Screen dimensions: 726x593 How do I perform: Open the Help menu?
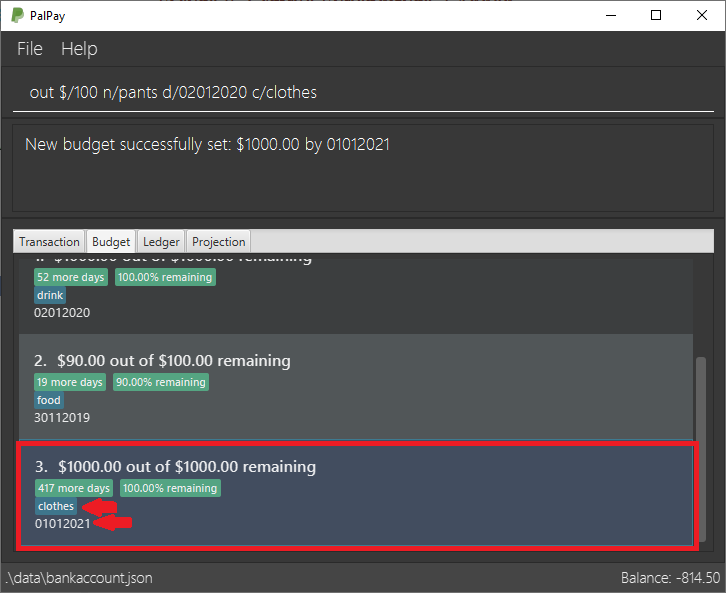click(79, 49)
